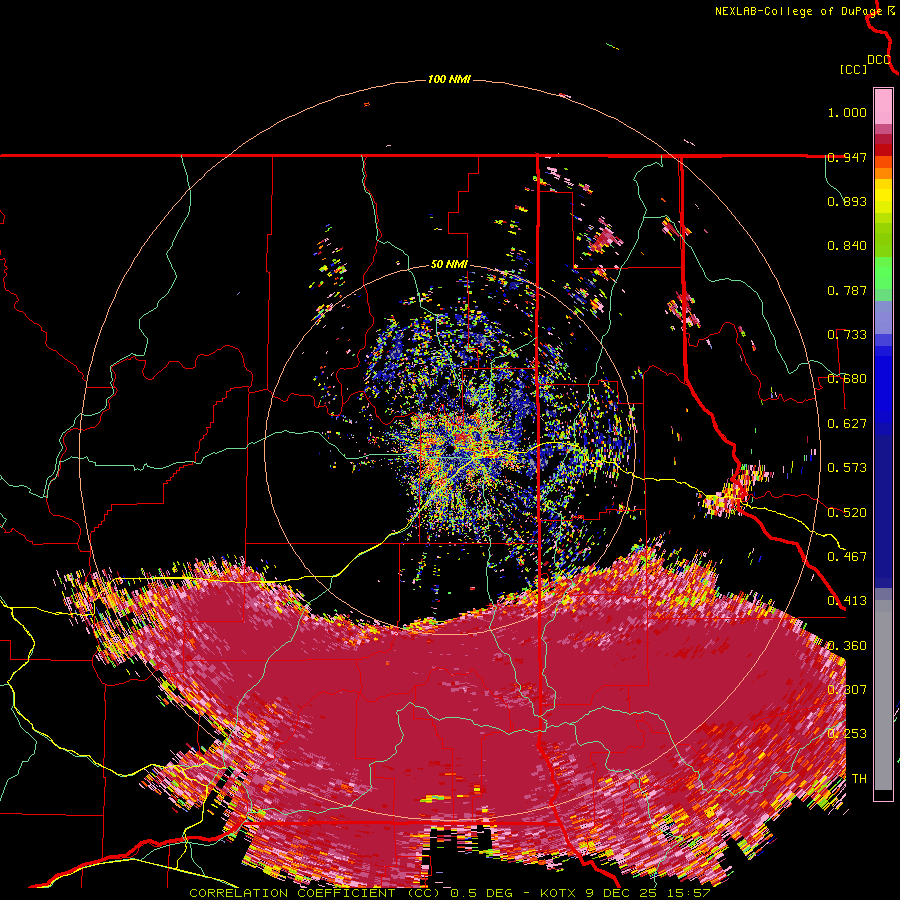900x900 pixels.
Task: Click the 0.893 scale value
Action: (847, 201)
